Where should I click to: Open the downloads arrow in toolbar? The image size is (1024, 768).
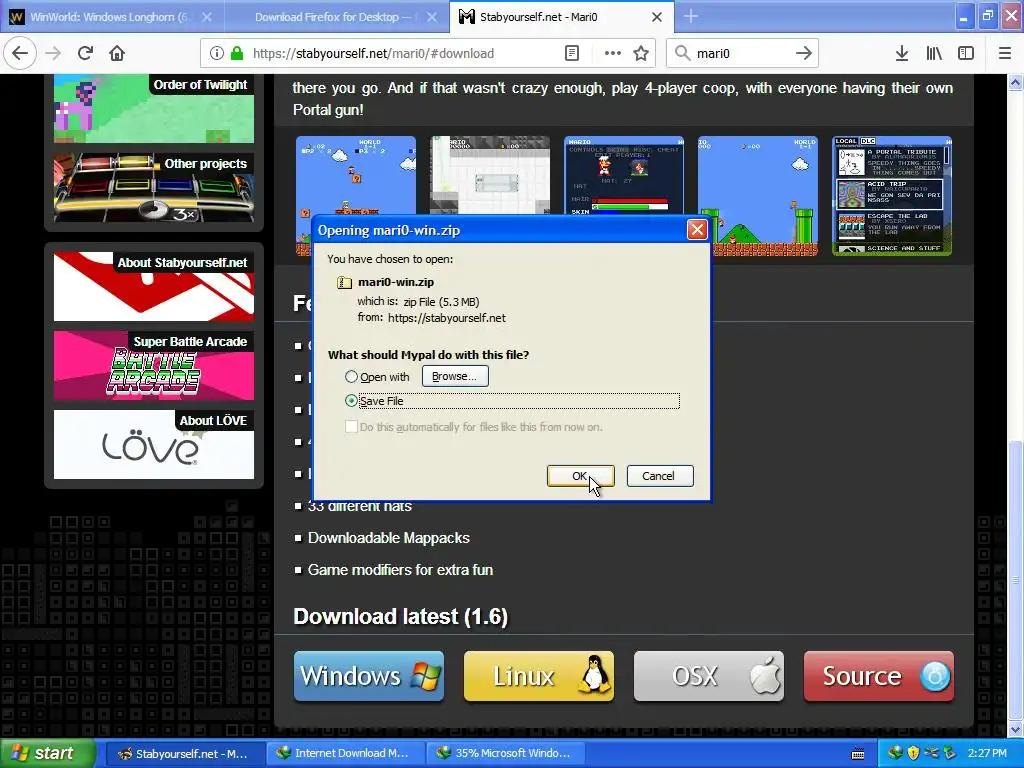(902, 54)
